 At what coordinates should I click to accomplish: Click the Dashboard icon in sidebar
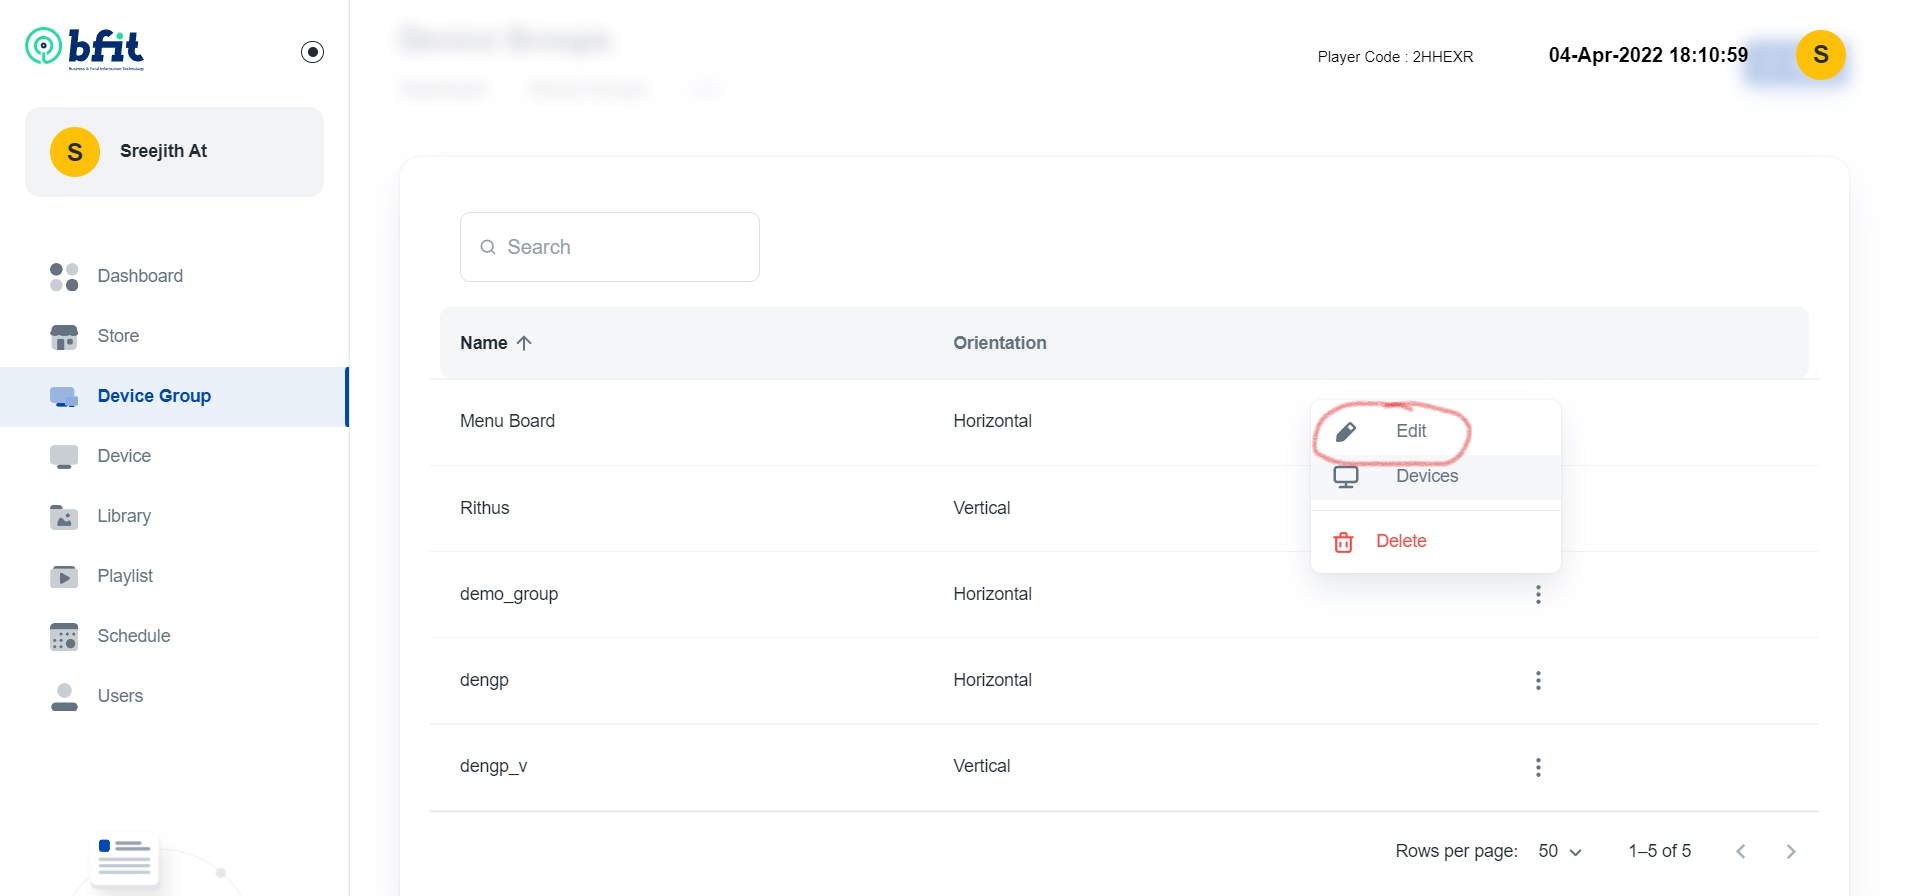pyautogui.click(x=64, y=277)
